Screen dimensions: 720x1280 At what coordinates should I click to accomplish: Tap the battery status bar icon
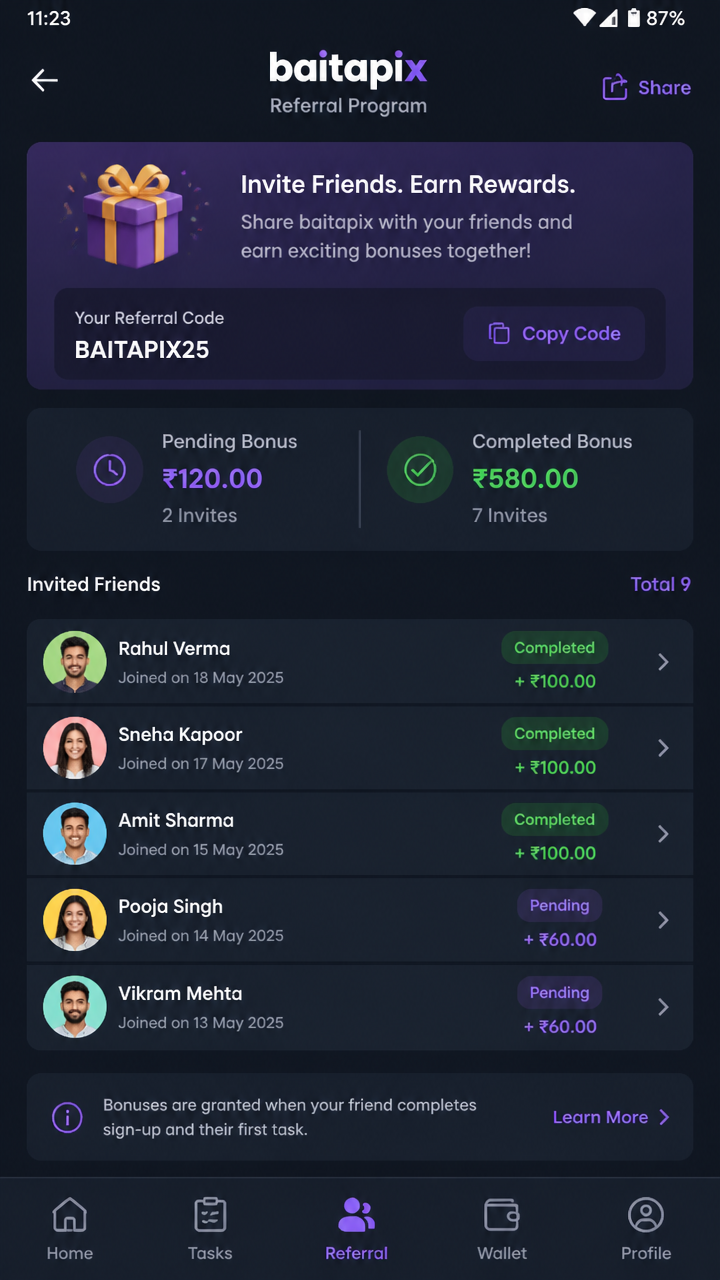tap(634, 18)
